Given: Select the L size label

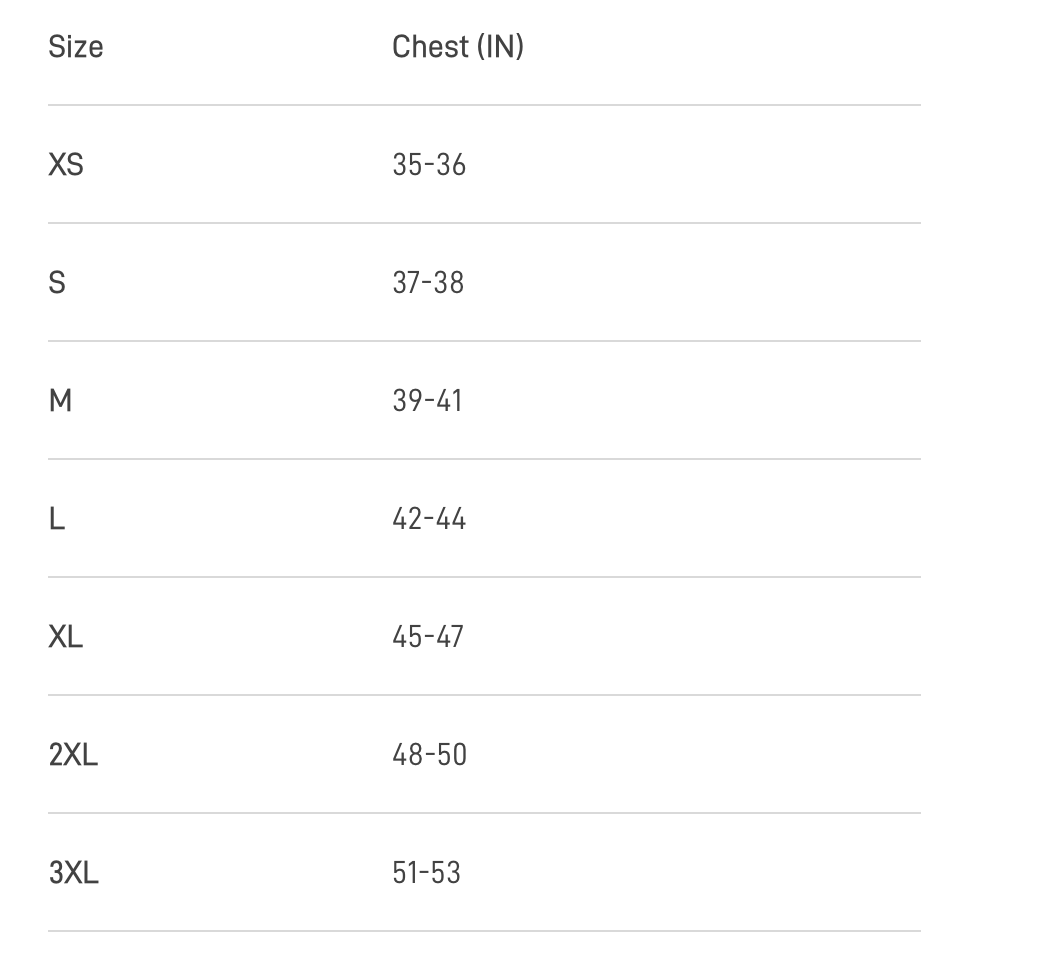Looking at the screenshot, I should point(57,519).
